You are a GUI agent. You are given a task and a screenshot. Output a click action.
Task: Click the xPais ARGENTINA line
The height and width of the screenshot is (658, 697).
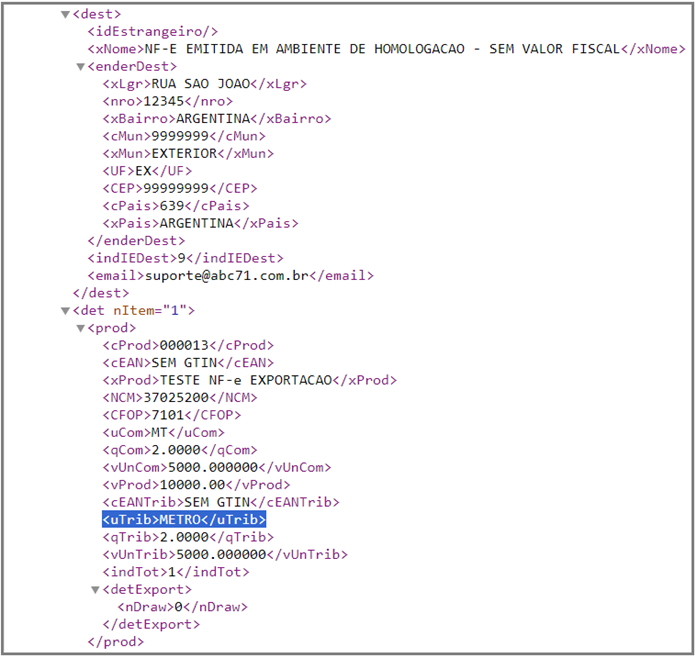pos(200,223)
